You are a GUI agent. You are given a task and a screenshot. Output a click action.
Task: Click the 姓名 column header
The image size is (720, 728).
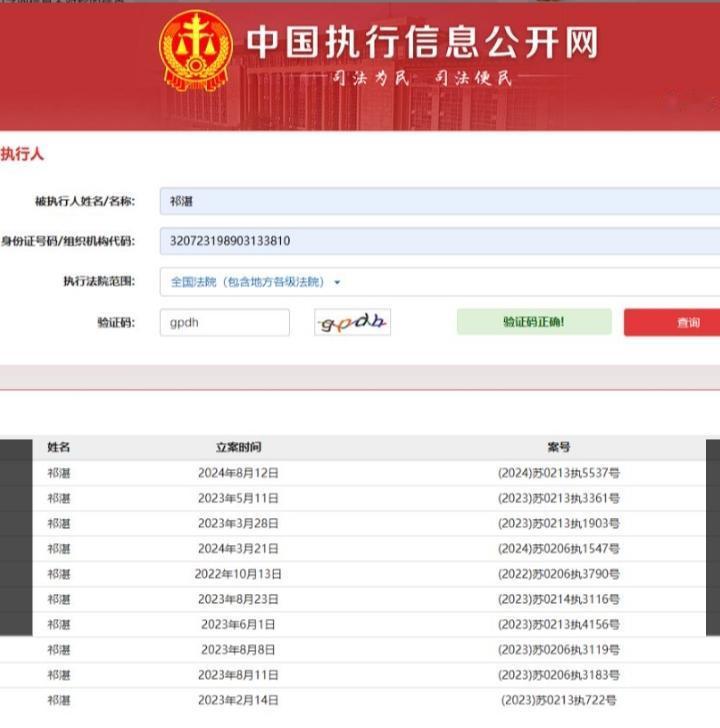[x=58, y=447]
